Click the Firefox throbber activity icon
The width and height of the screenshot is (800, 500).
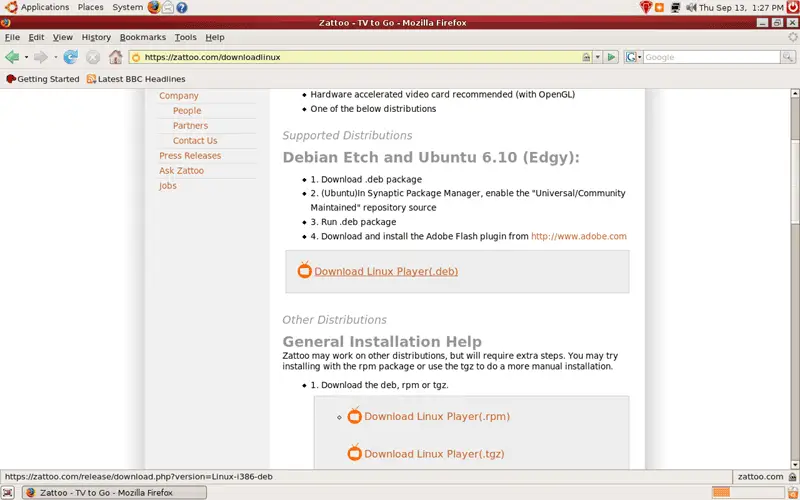[792, 37]
